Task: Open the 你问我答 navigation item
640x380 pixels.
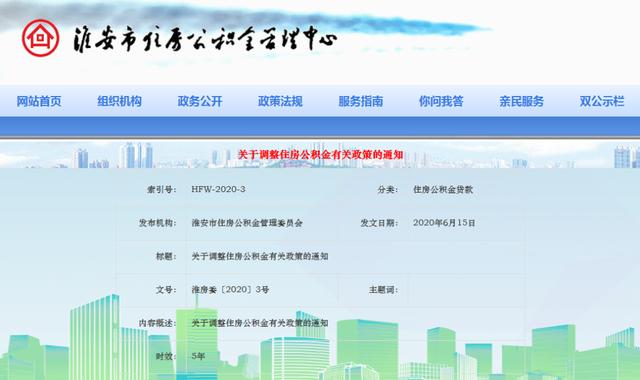Action: tap(441, 101)
